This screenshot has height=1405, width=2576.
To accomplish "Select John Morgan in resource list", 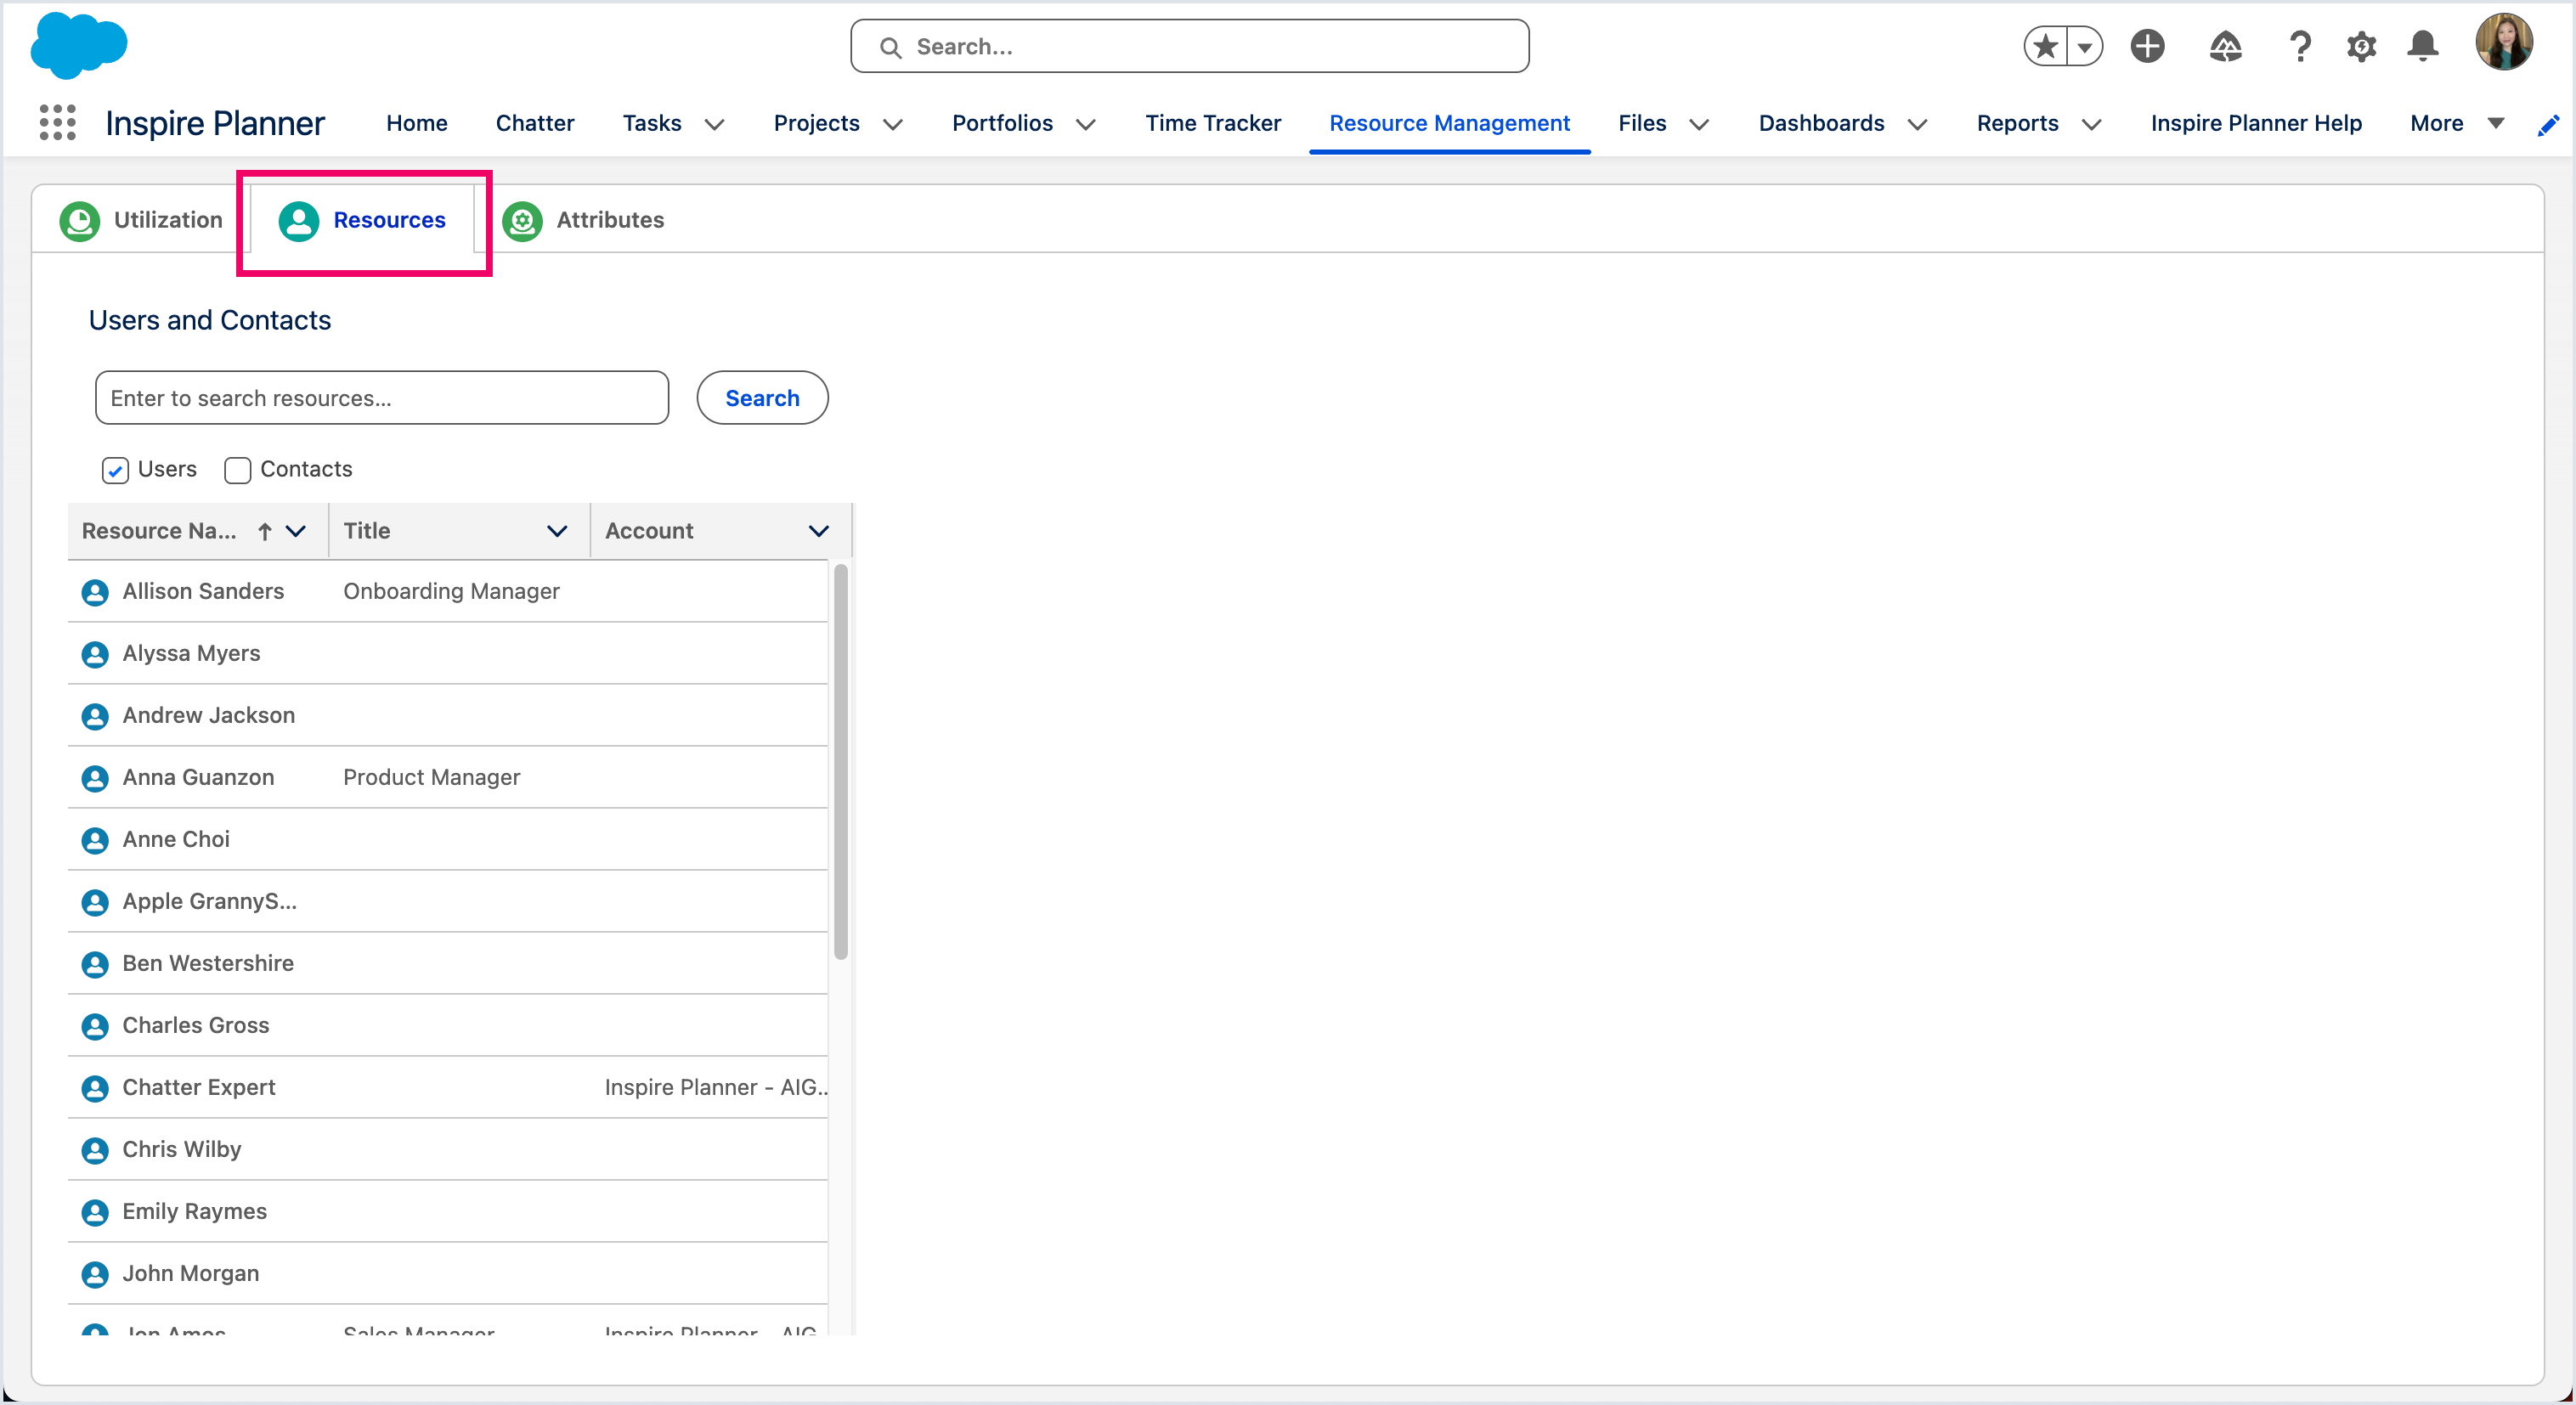I will pyautogui.click(x=448, y=1274).
